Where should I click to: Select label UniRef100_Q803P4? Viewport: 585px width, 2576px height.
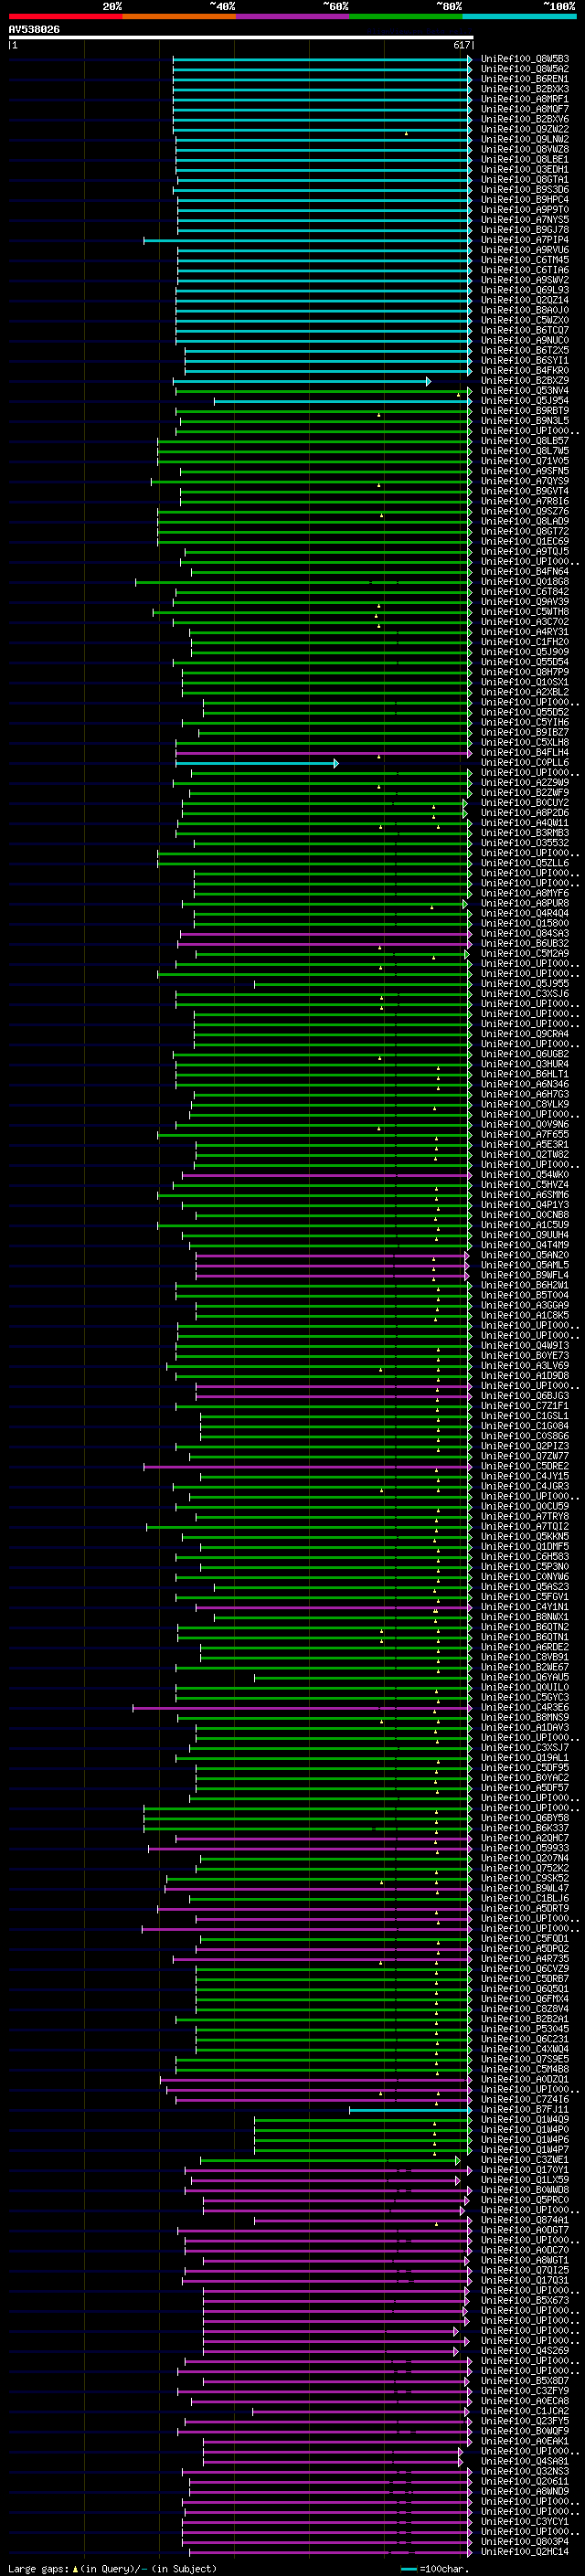click(x=525, y=2542)
